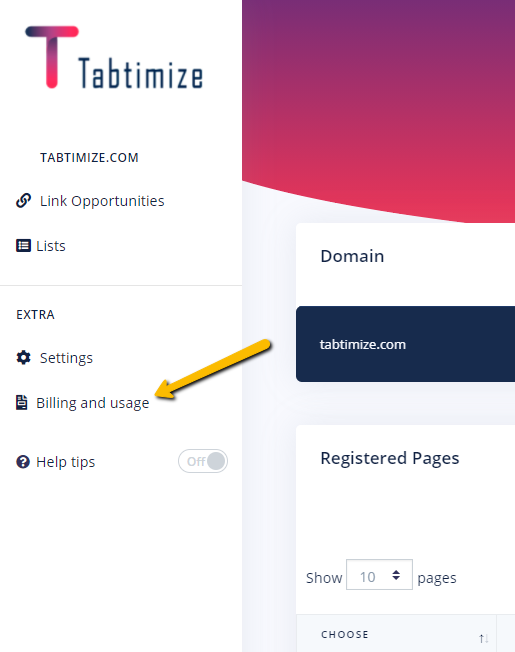The width and height of the screenshot is (515, 652).
Task: Click the CHOOSE column sort arrows icon
Action: coord(483,638)
